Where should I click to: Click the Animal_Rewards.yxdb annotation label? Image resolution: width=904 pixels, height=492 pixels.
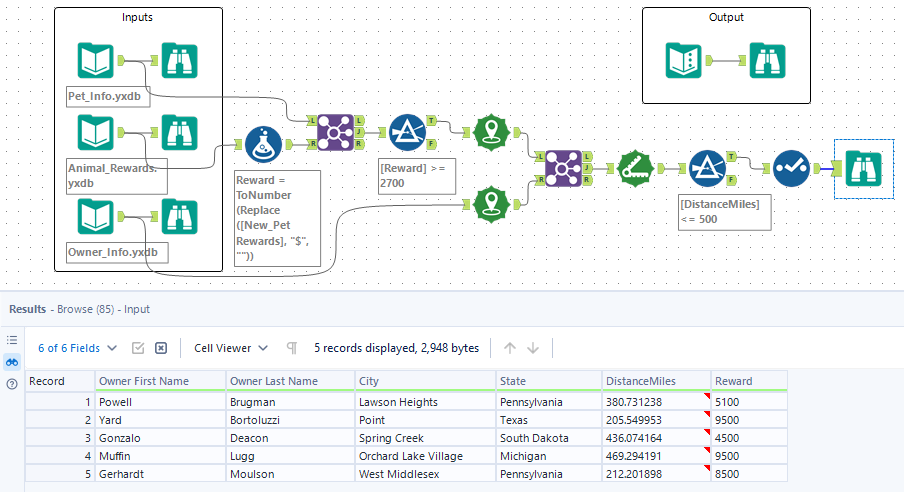point(117,176)
